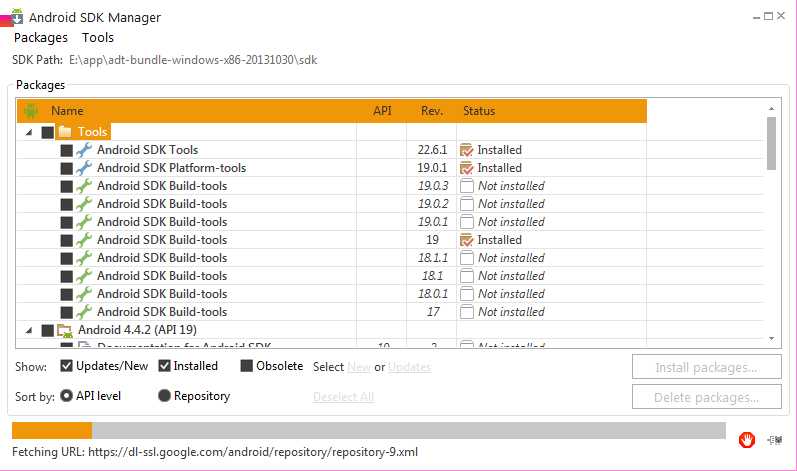Collapse the Android 4.4.2 (API 19) group
Image resolution: width=797 pixels, height=471 pixels.
click(29, 330)
